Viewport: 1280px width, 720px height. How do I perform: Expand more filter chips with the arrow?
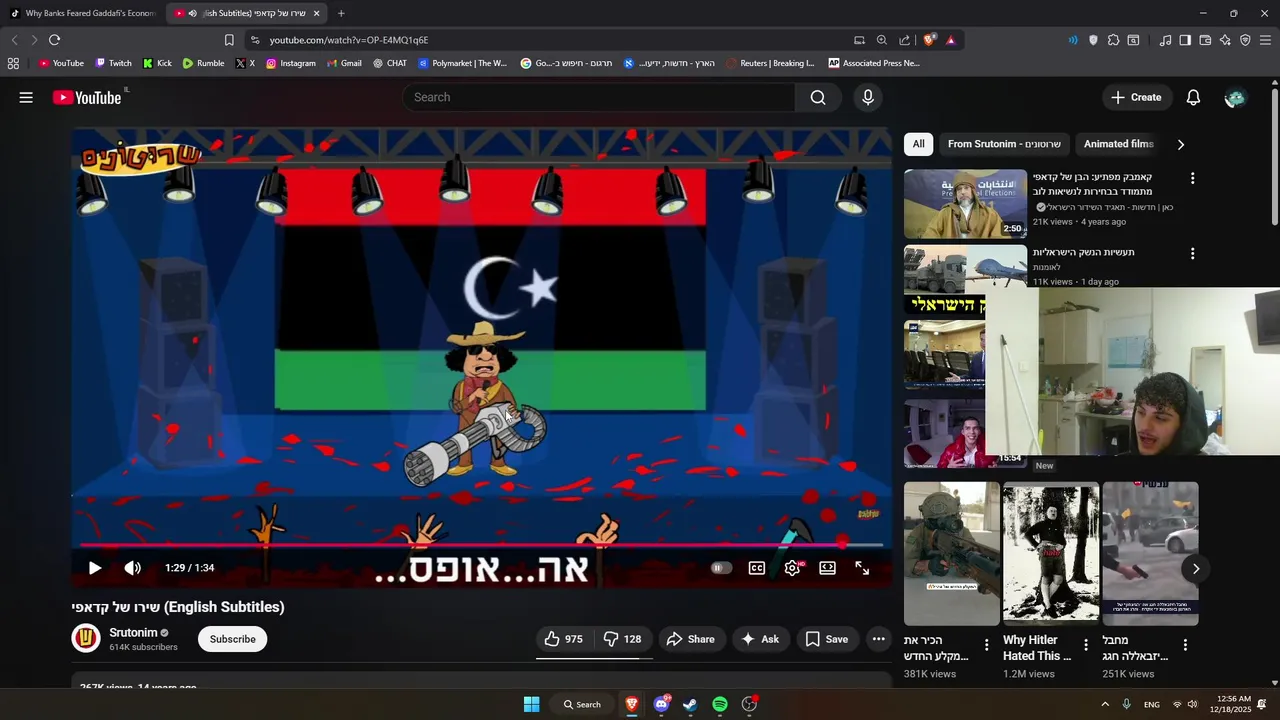[x=1180, y=144]
